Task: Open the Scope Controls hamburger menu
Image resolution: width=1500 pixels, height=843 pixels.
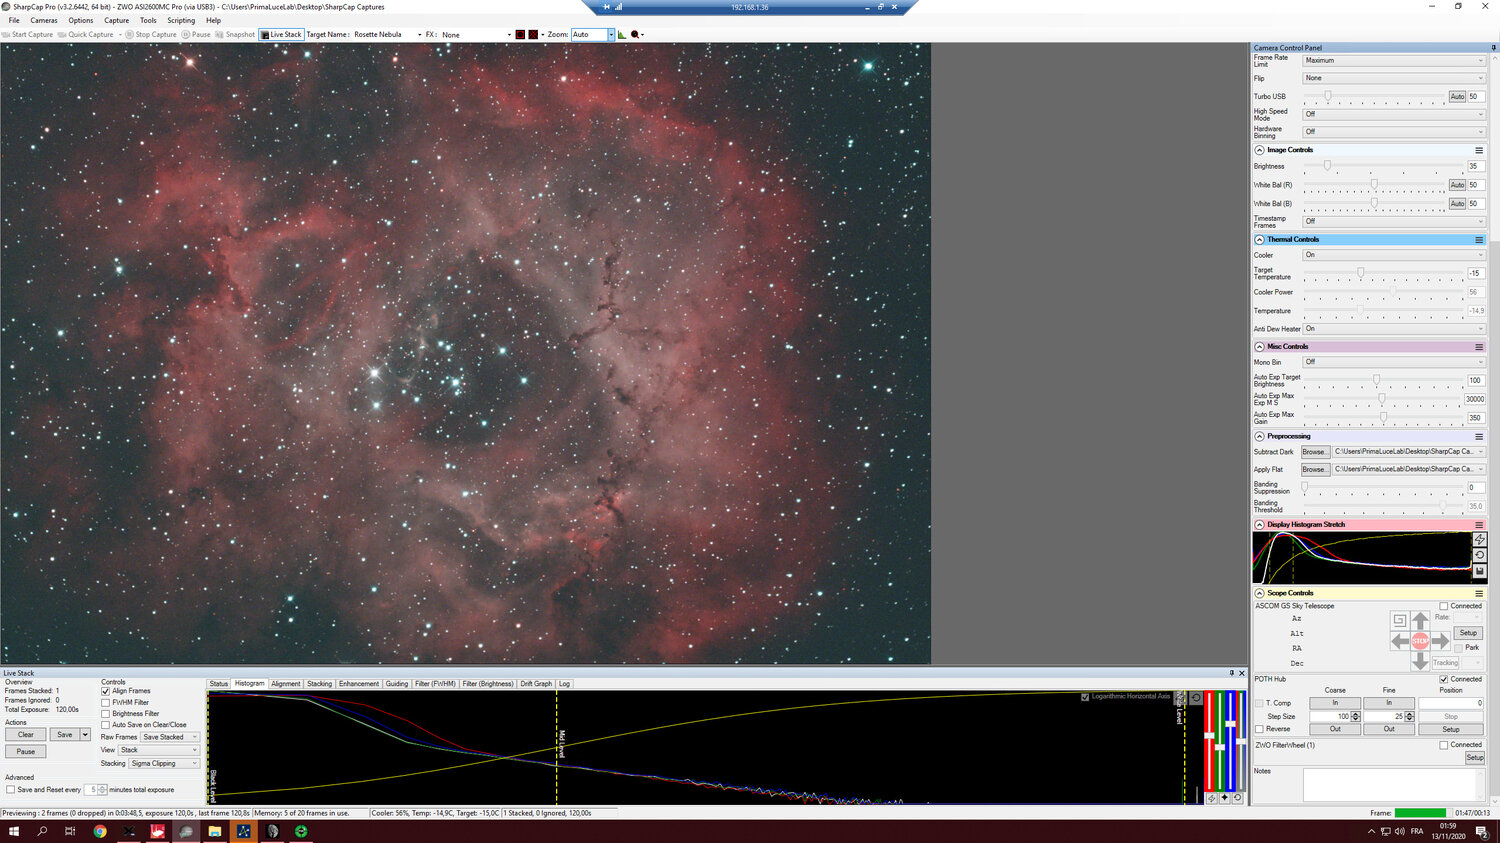Action: [x=1479, y=594]
